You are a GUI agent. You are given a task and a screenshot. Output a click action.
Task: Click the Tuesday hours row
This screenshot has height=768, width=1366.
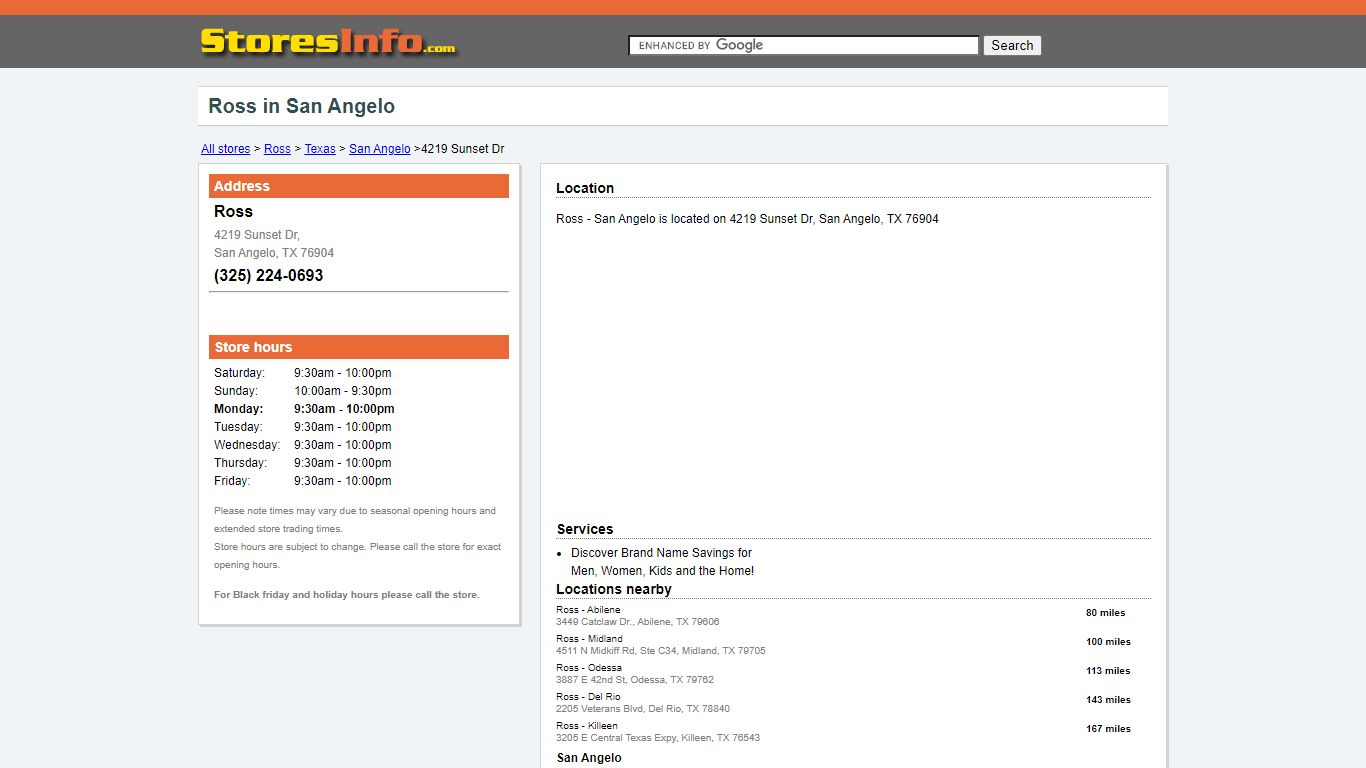click(x=303, y=427)
